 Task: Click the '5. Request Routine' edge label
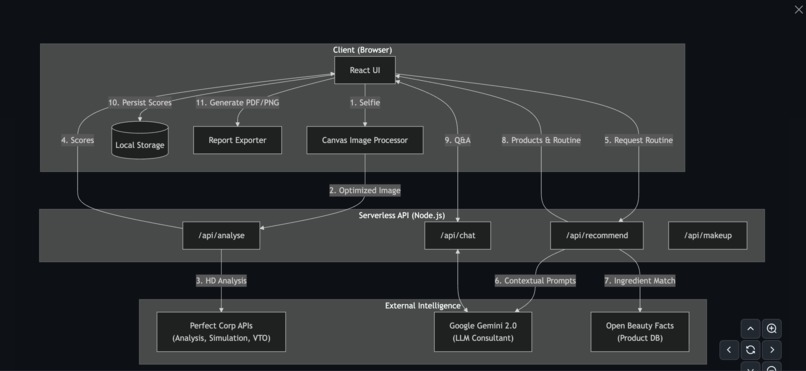click(638, 140)
